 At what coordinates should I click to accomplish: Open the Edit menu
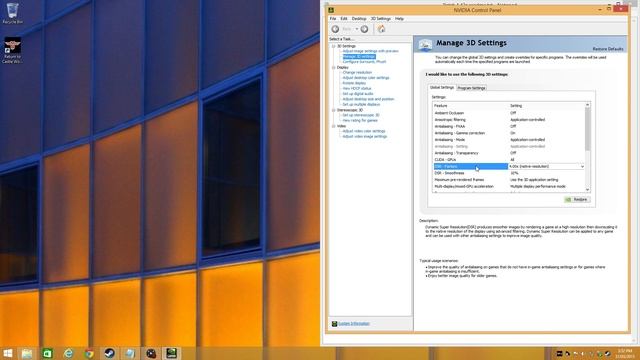344,19
